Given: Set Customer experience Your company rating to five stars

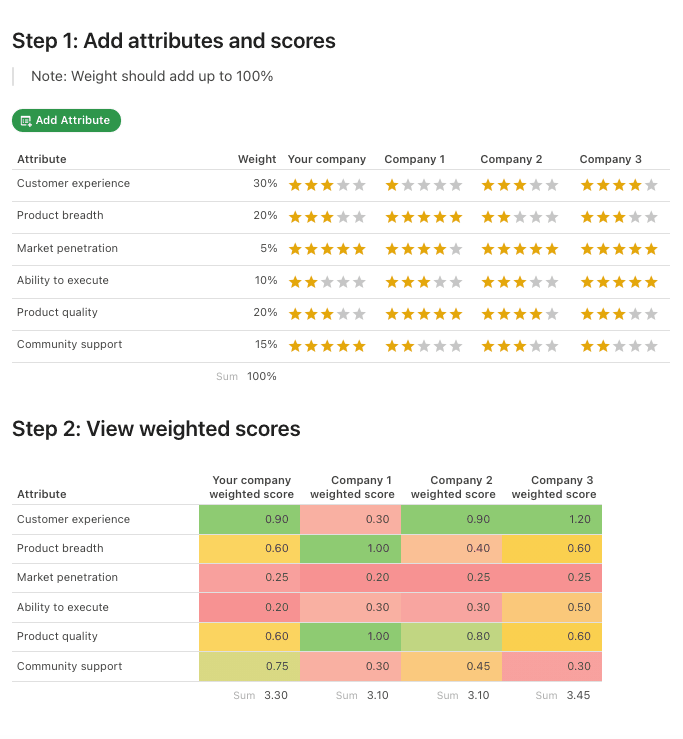Looking at the screenshot, I should (x=359, y=185).
